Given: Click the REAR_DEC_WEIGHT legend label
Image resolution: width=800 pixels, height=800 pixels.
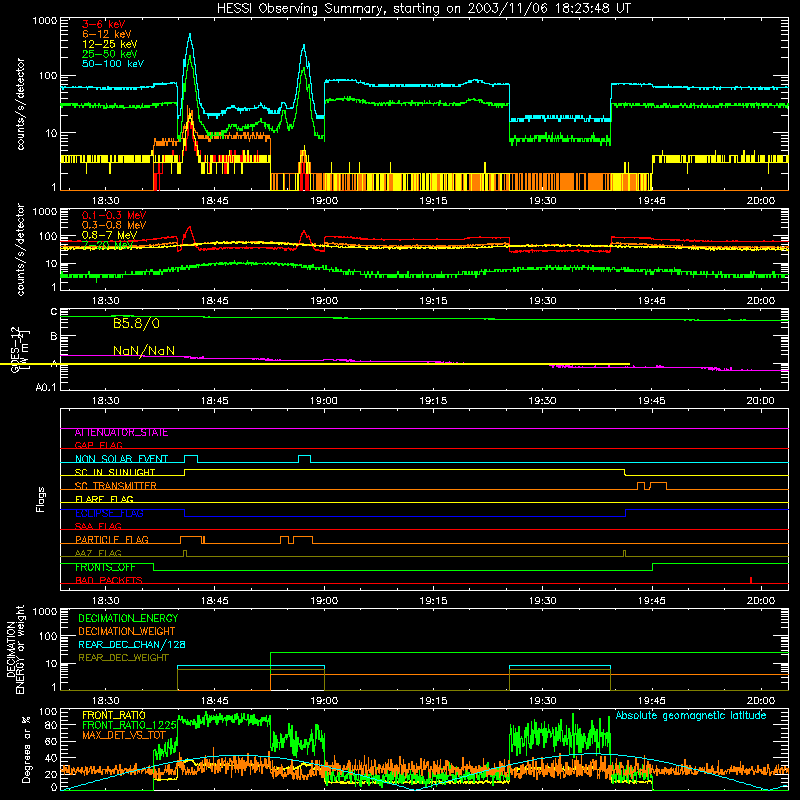Looking at the screenshot, I should [x=123, y=658].
